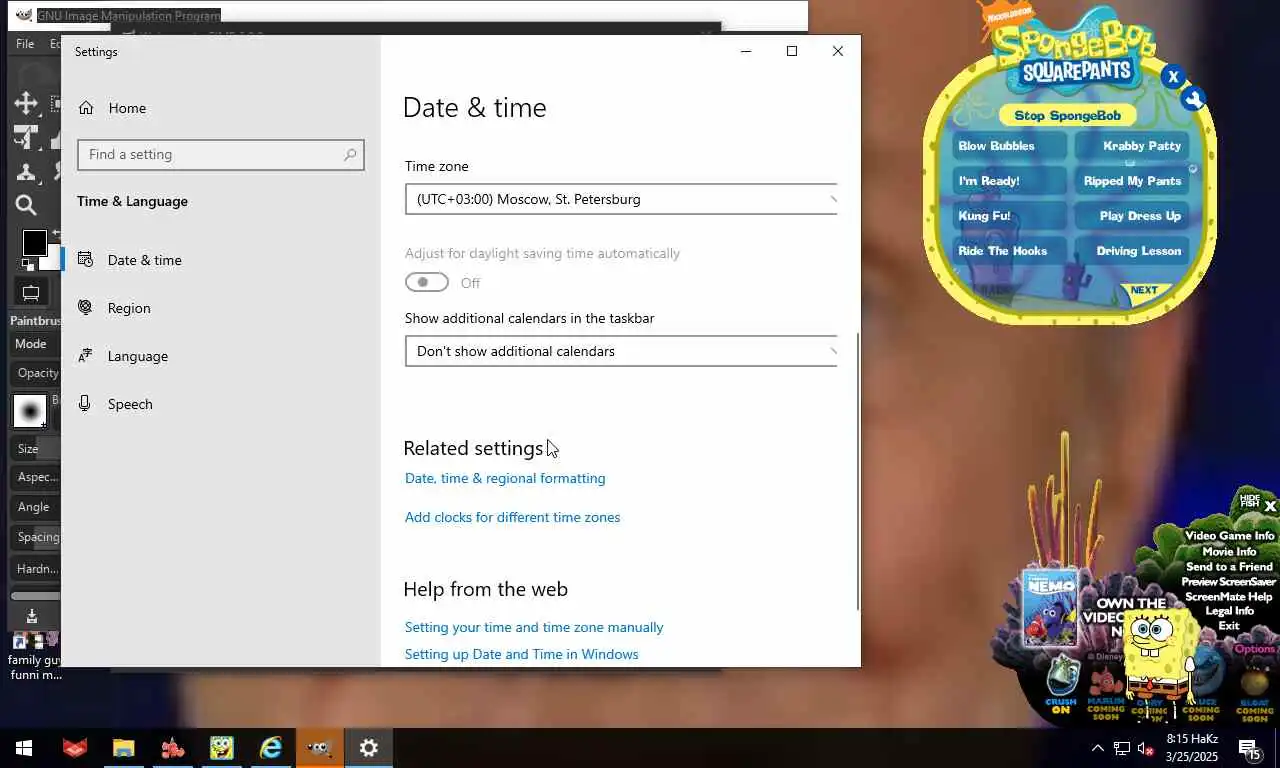Open SpongeBob wrench settings icon

1194,98
